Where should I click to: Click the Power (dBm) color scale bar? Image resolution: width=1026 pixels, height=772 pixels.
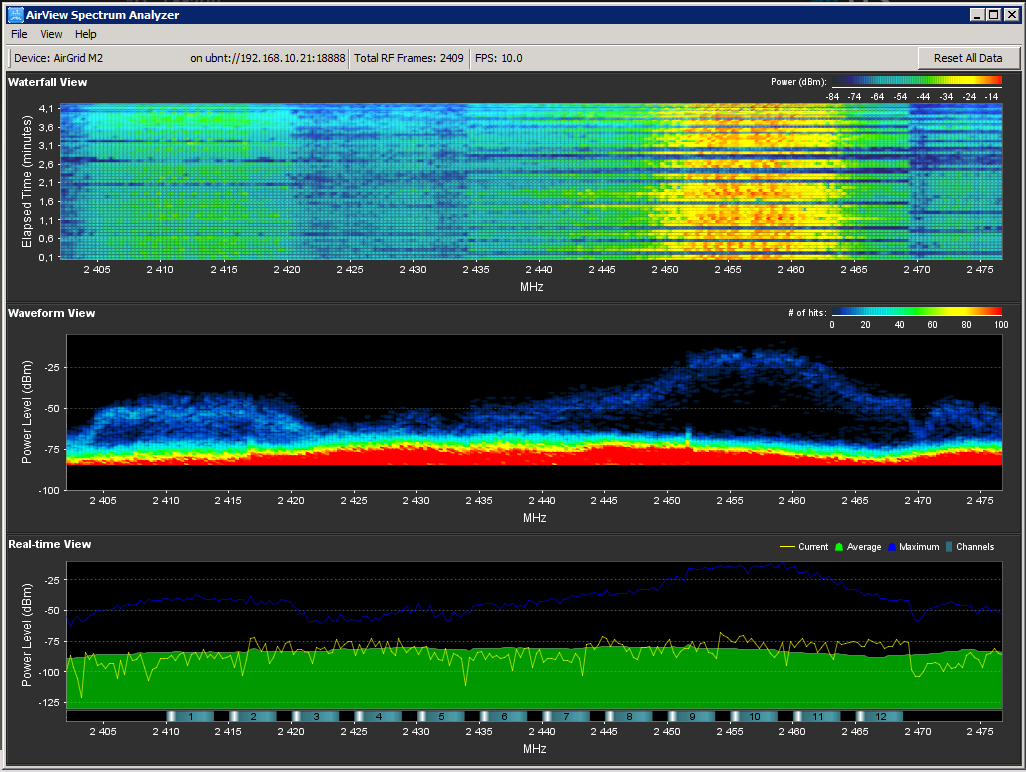click(x=916, y=81)
